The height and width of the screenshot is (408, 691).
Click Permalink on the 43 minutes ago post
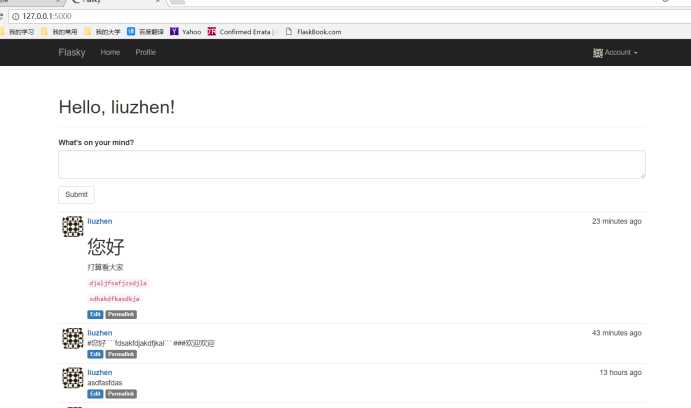tap(121, 354)
